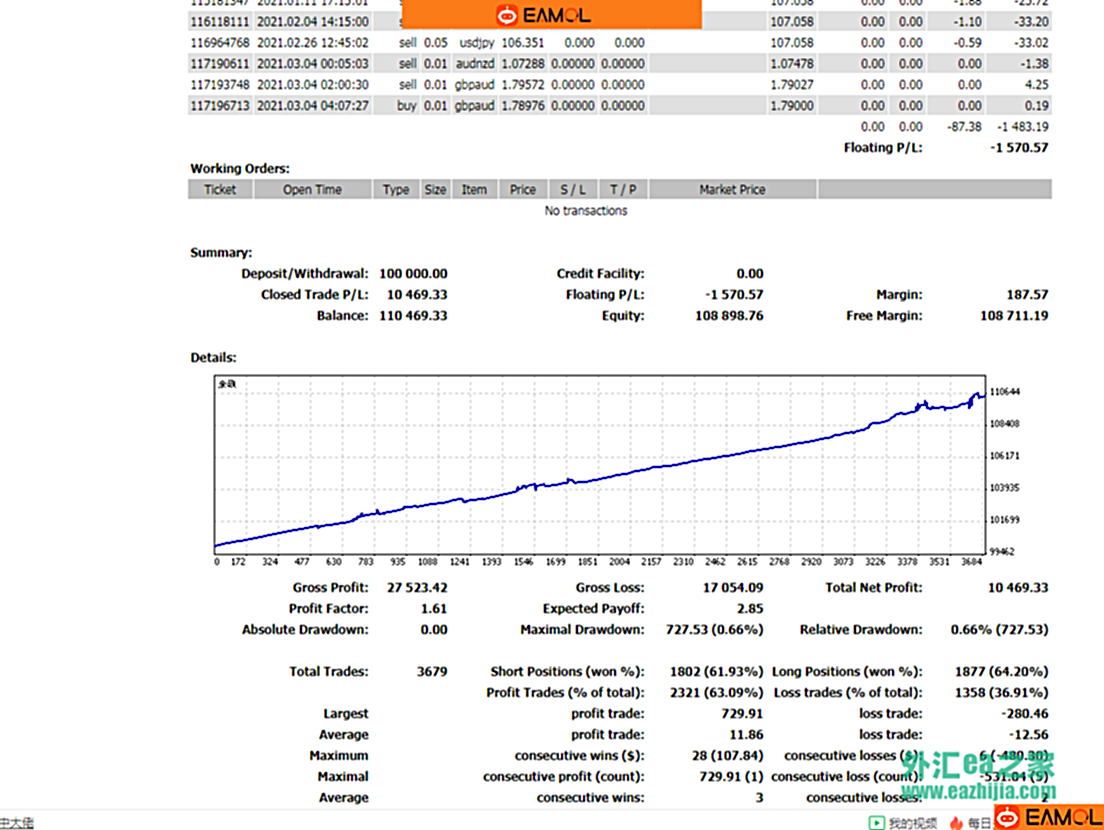Click open time 2021.03.04 02:00:30
Image resolution: width=1104 pixels, height=830 pixels.
coord(313,85)
